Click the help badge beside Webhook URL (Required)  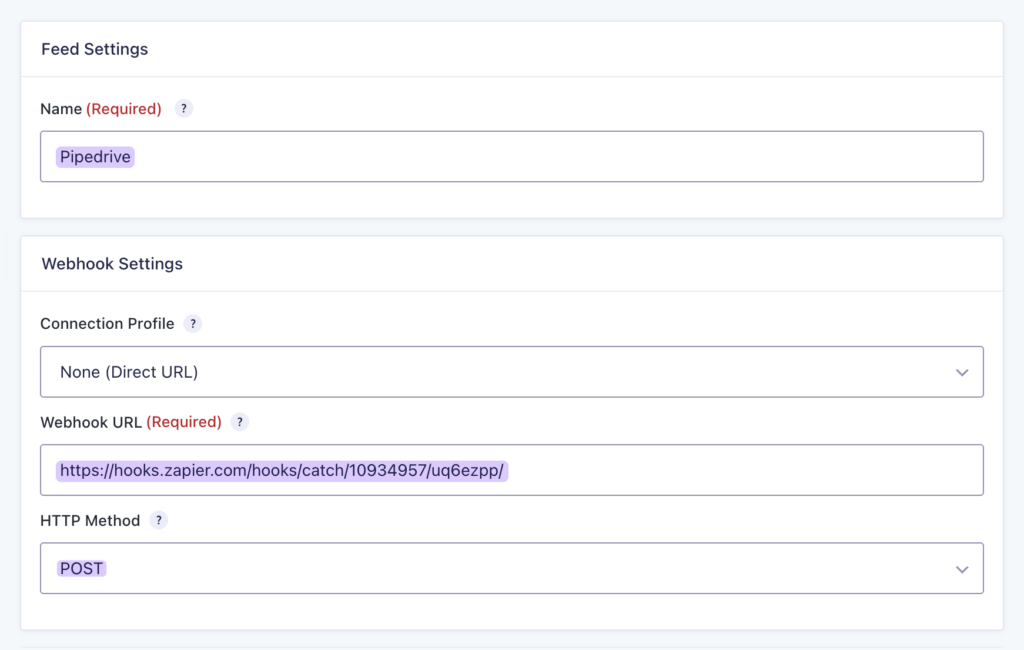239,422
